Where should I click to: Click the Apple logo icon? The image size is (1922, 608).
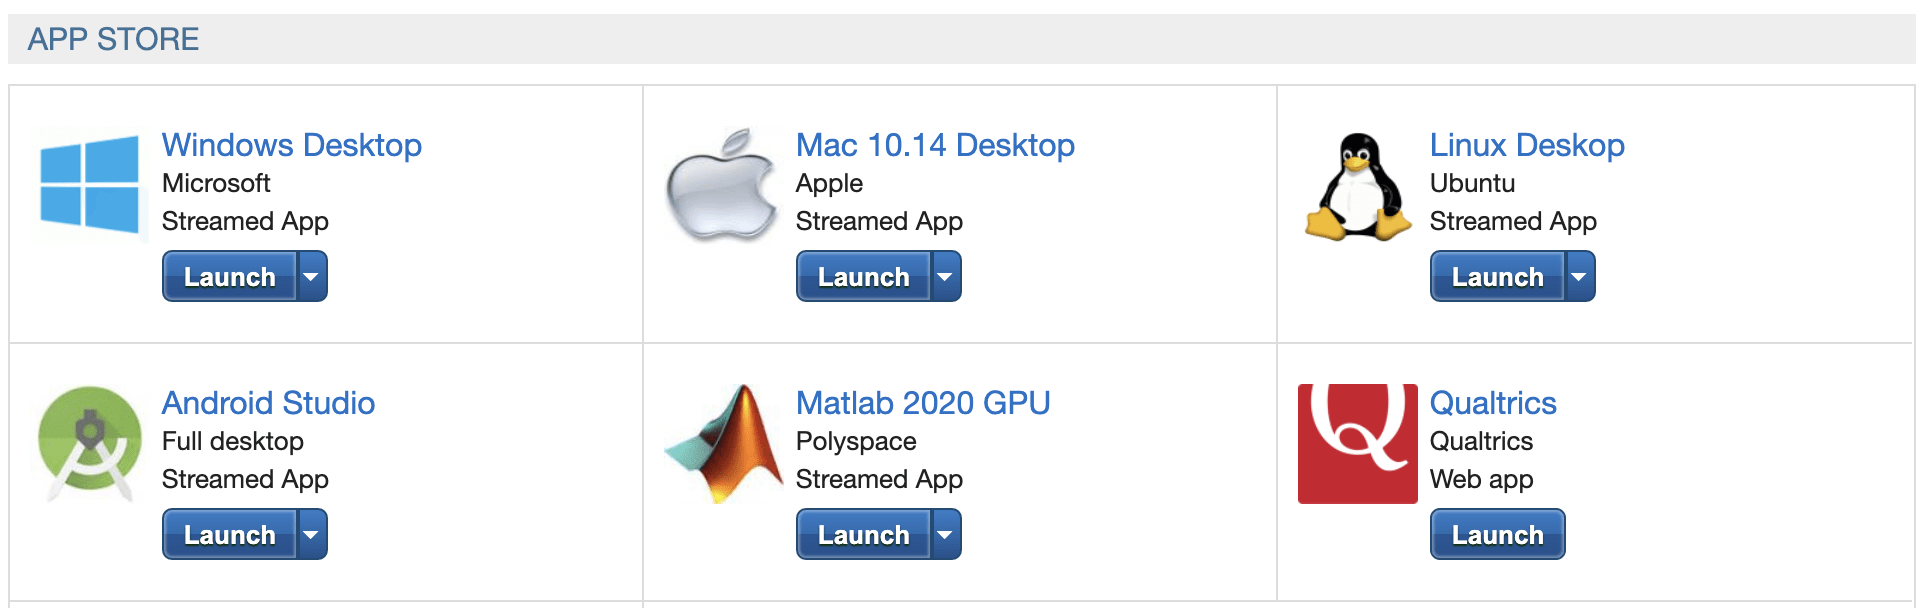pyautogui.click(x=722, y=186)
